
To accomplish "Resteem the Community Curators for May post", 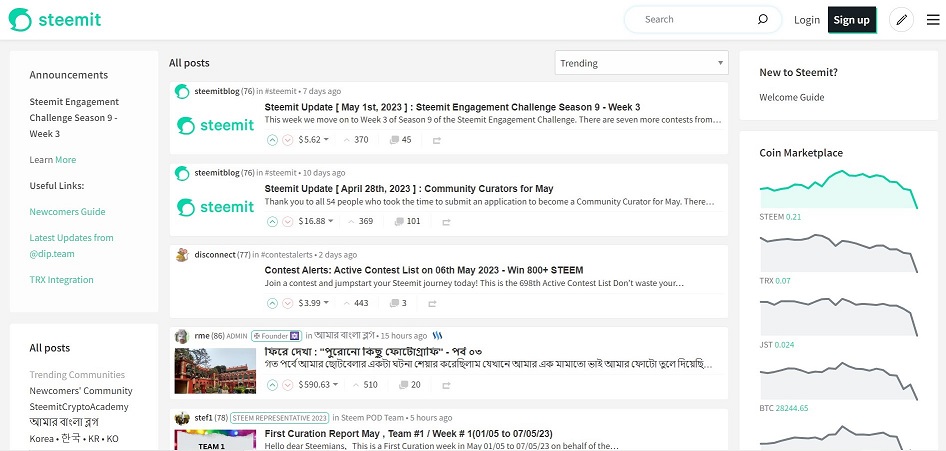I will (446, 222).
